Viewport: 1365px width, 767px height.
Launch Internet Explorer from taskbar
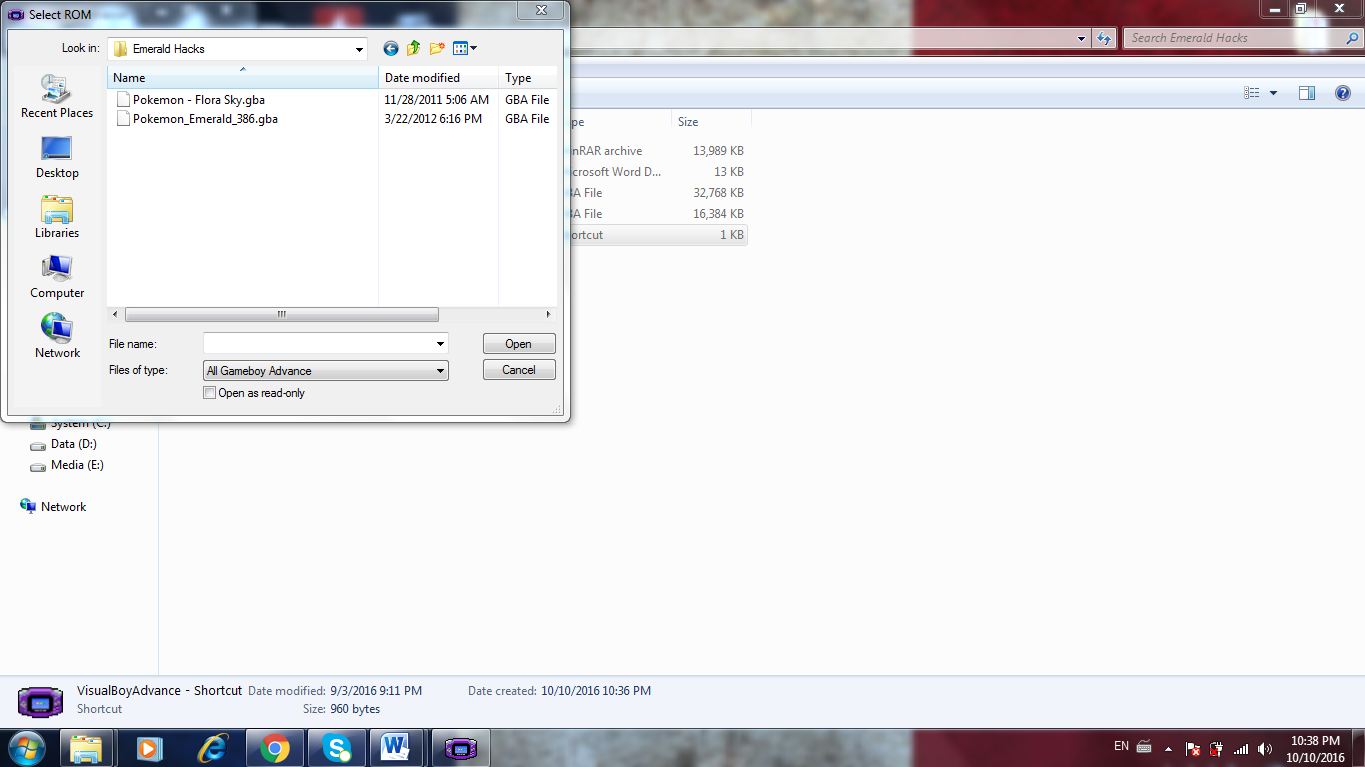pyautogui.click(x=212, y=748)
